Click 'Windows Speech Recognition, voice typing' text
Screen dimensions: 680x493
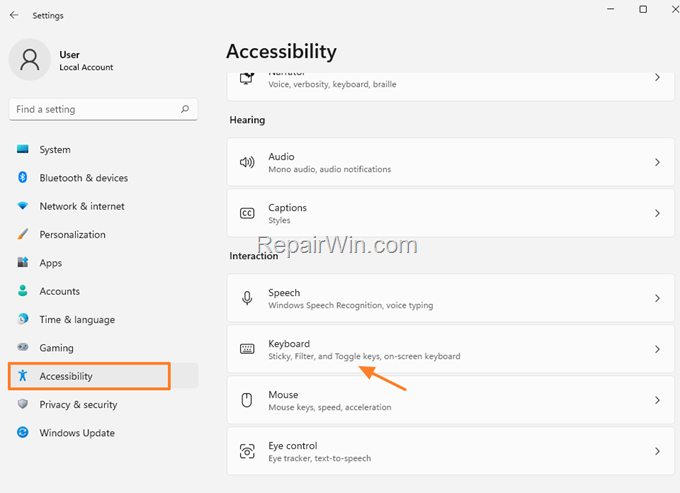pos(350,305)
